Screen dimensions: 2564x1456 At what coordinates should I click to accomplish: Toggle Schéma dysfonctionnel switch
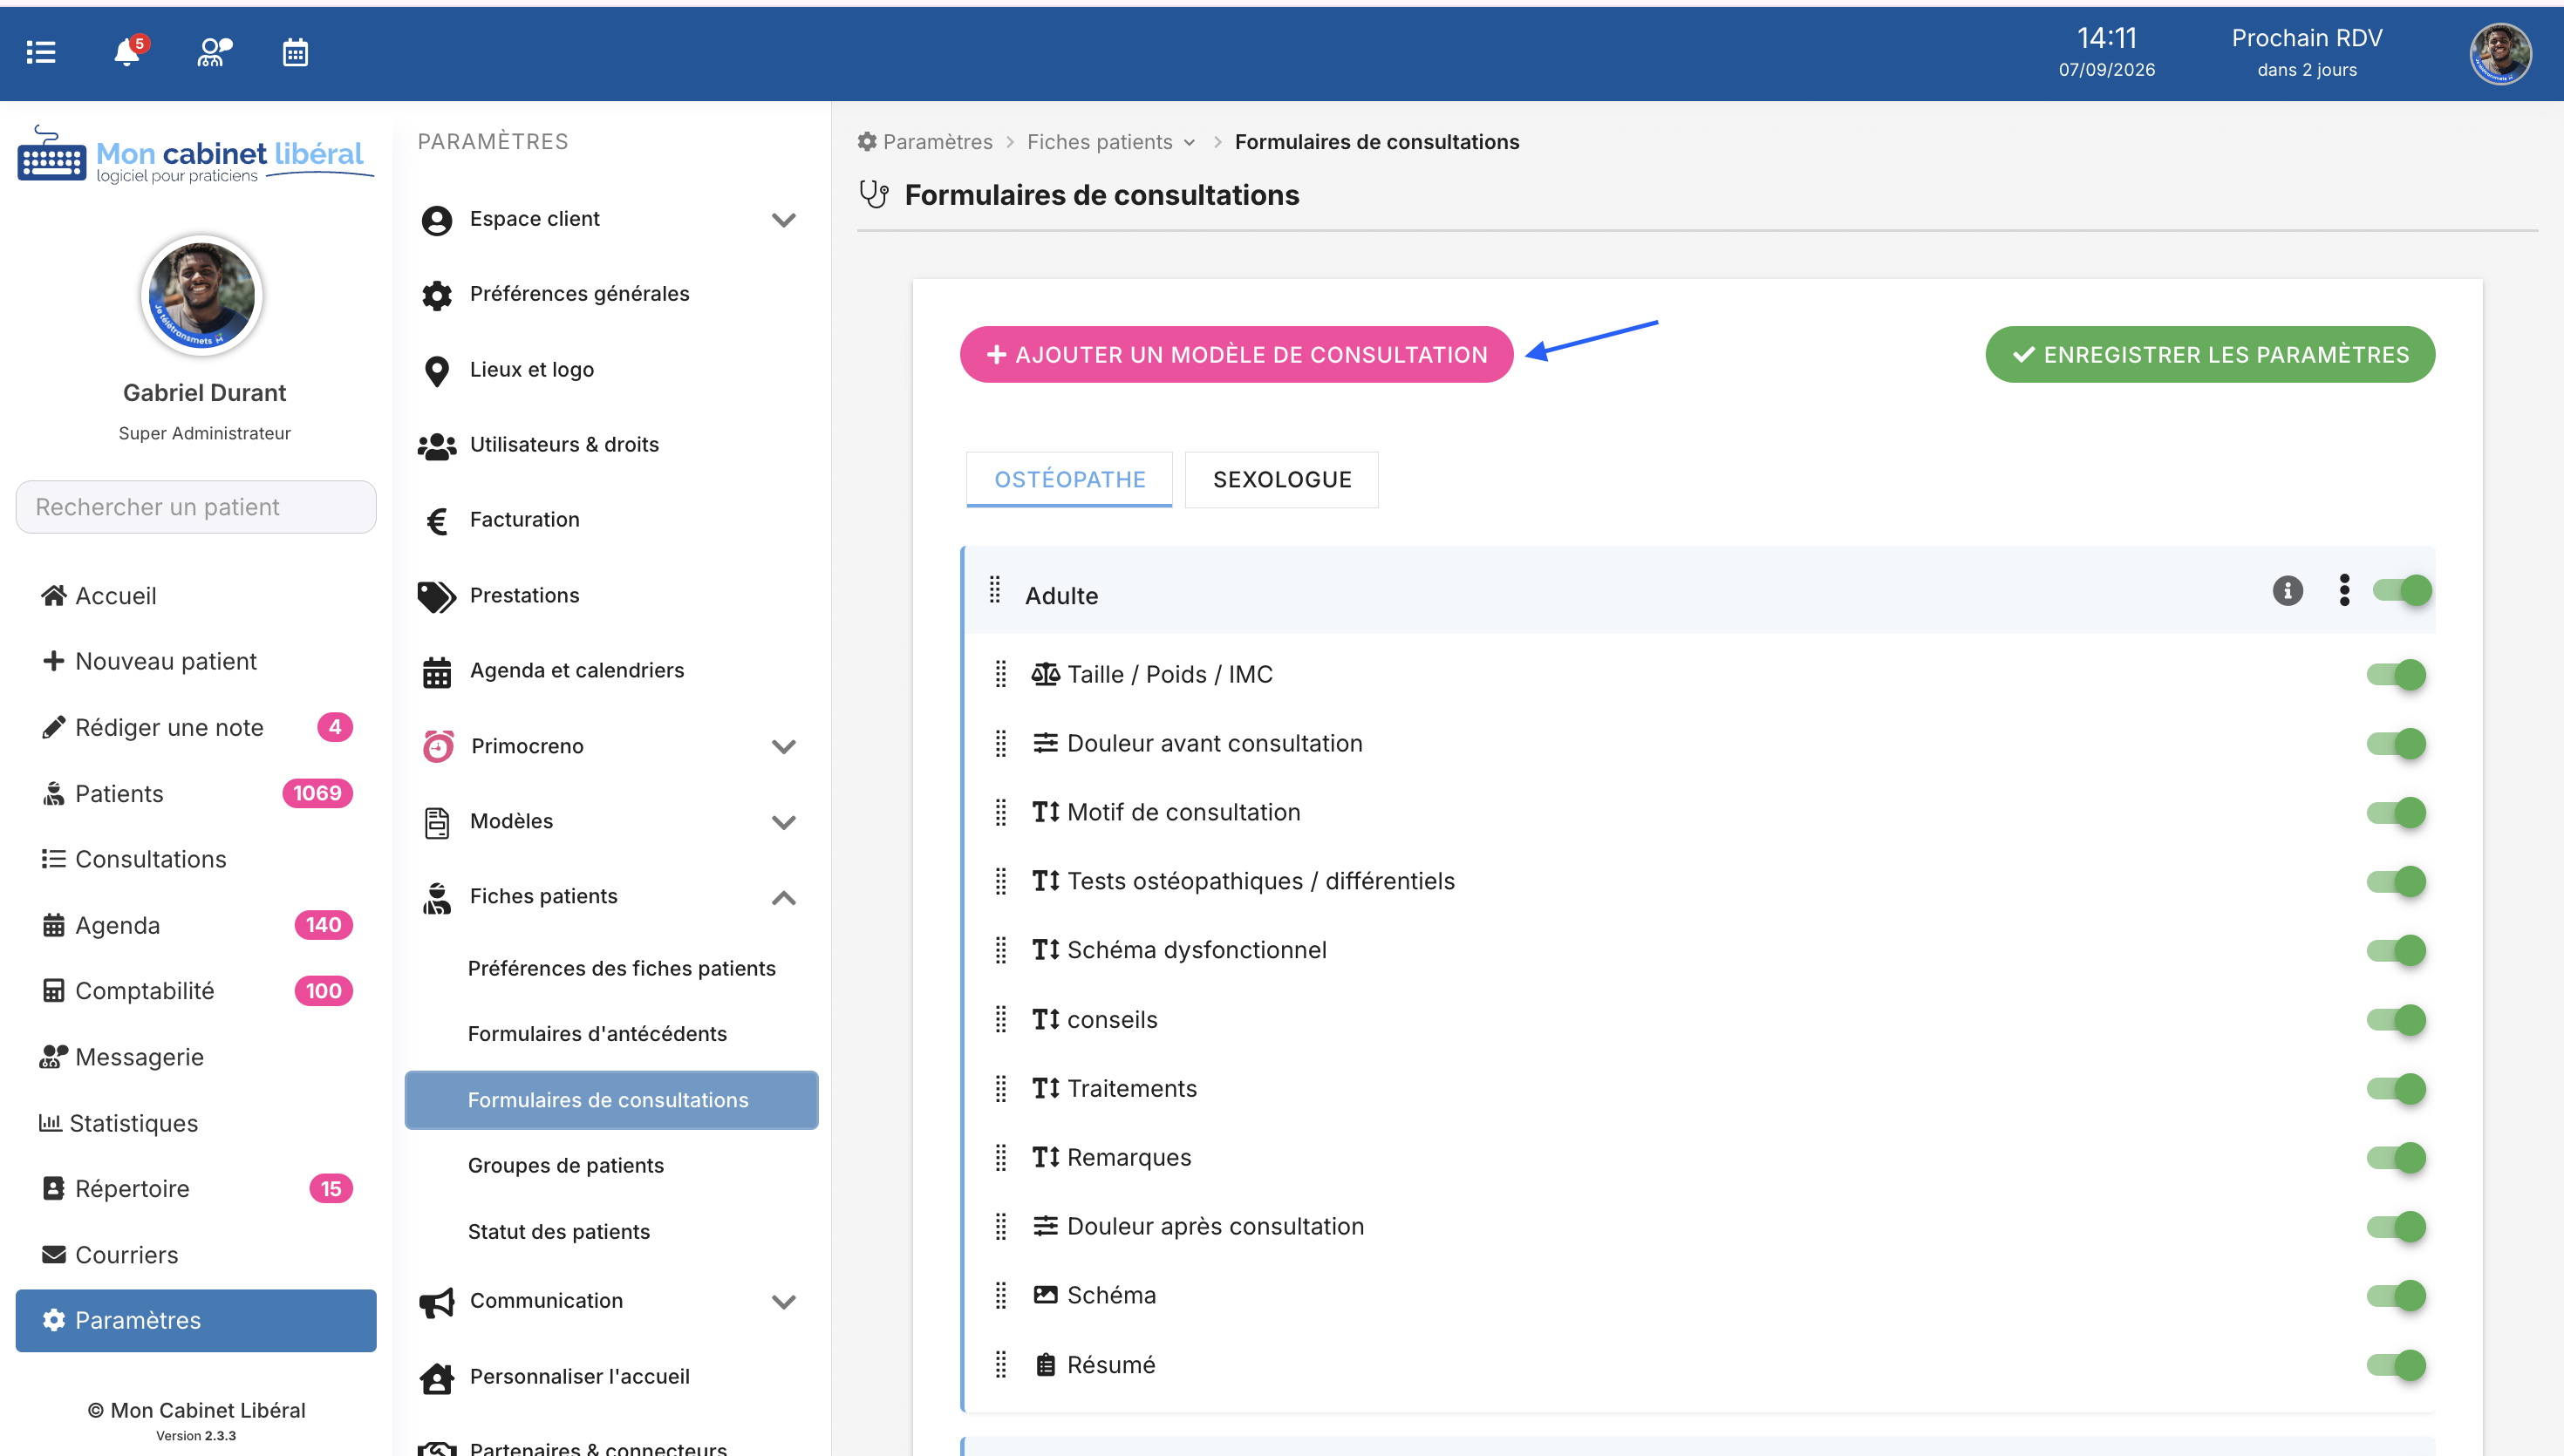coord(2397,950)
